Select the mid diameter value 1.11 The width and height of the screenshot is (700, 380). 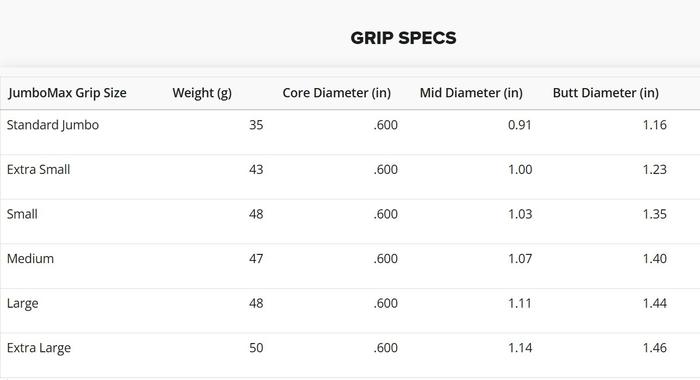click(520, 304)
